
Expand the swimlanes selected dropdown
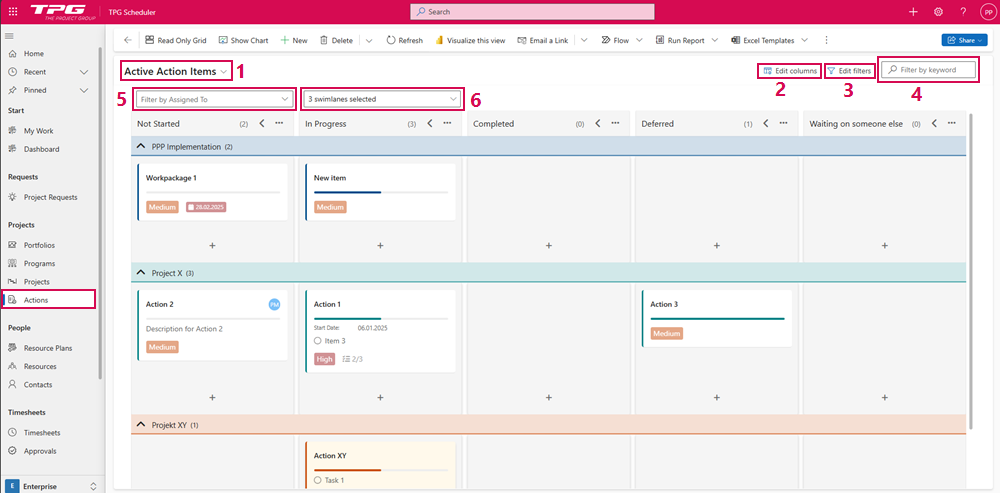[x=384, y=99]
